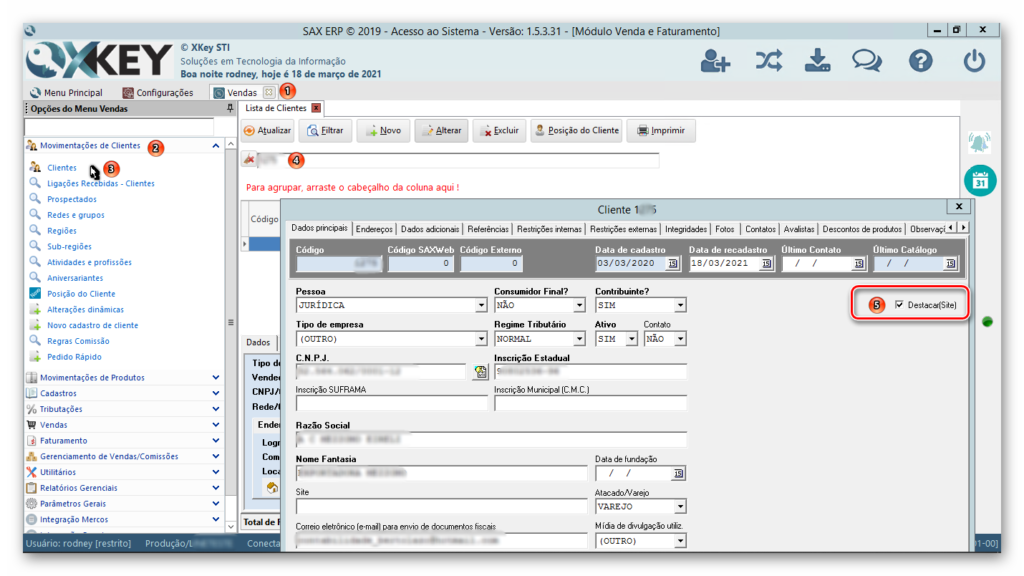The image size is (1024, 576).
Task: Open calendar picker for Último Contato
Action: 858,263
